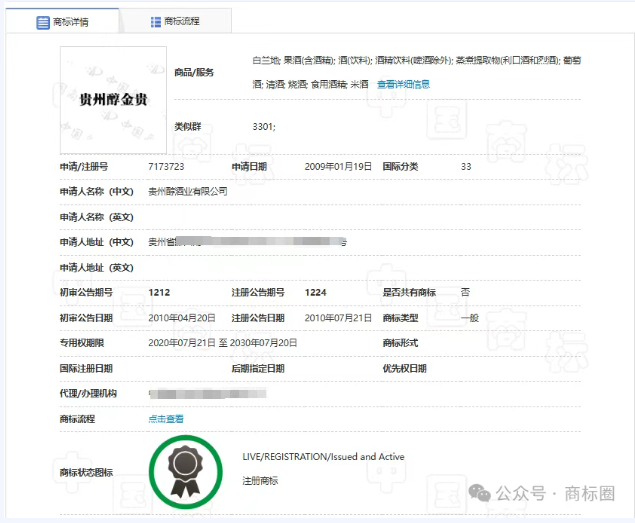Click the green registration badge icon
The width and height of the screenshot is (635, 523).
click(185, 471)
